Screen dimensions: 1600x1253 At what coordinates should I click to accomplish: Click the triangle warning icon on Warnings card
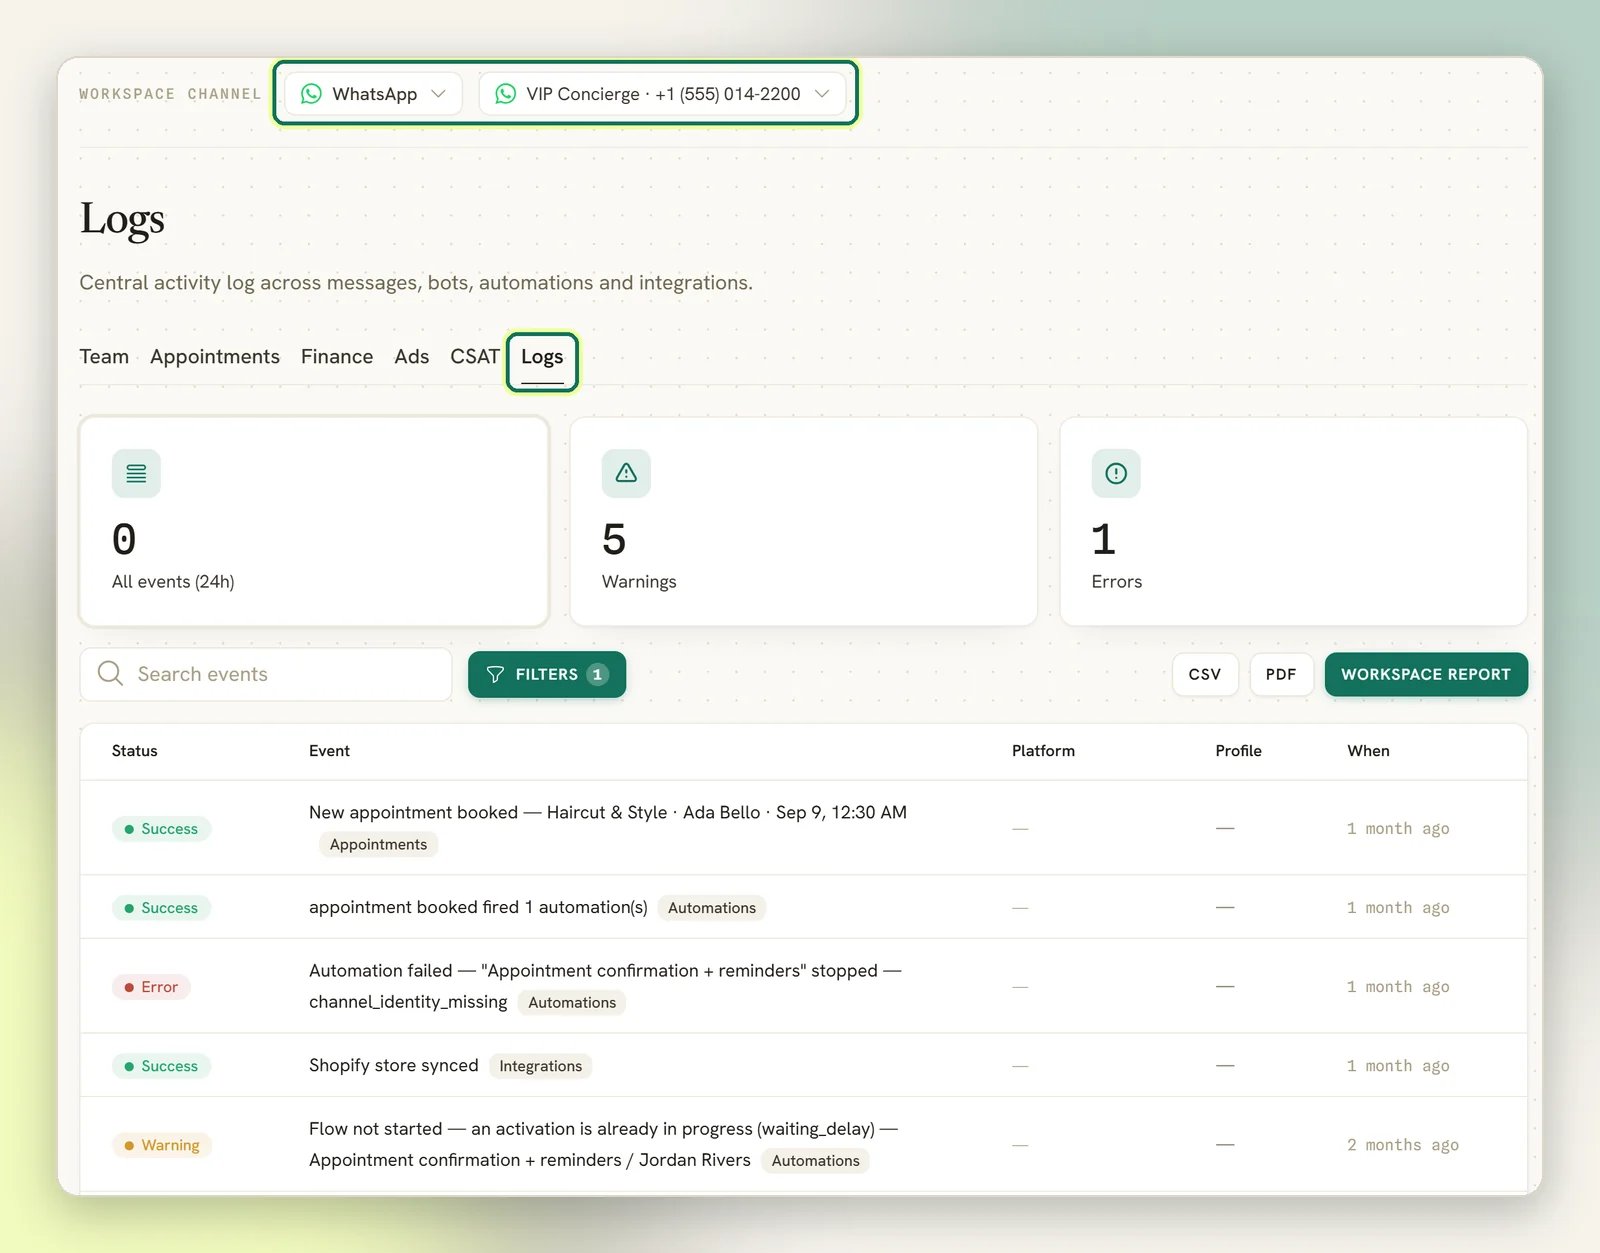626,474
